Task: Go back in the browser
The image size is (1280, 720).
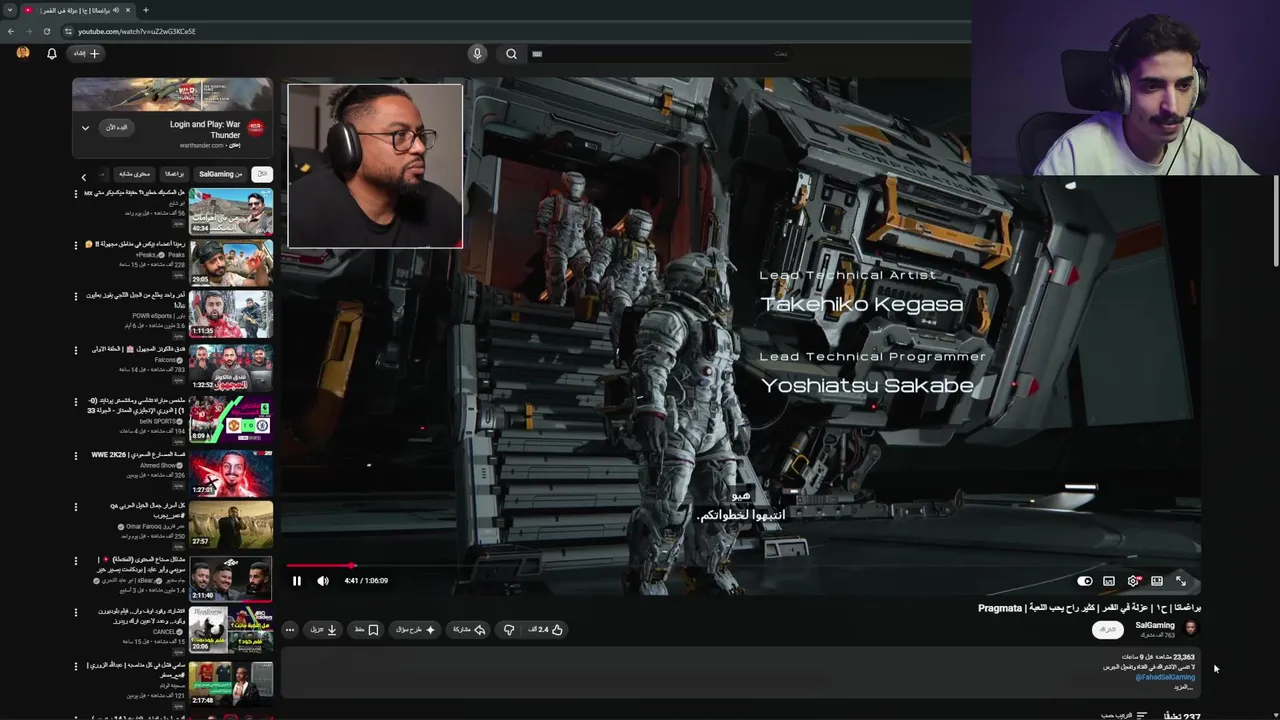Action: pyautogui.click(x=11, y=31)
